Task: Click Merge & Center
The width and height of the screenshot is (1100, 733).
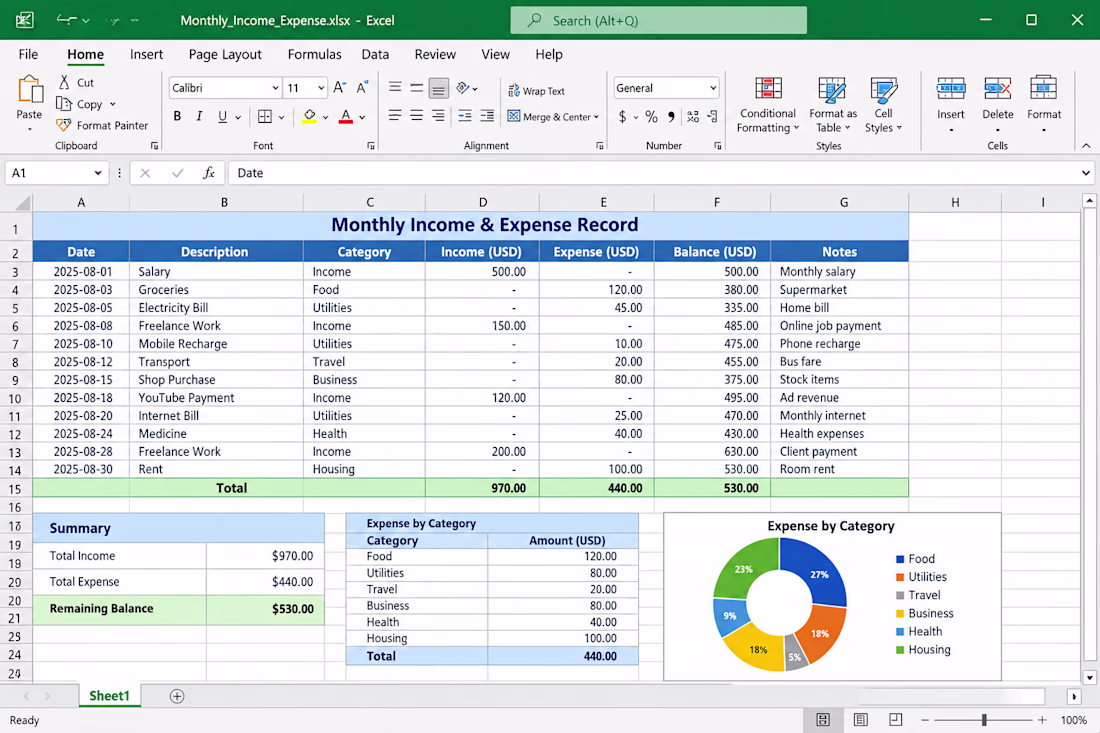Action: click(x=549, y=116)
